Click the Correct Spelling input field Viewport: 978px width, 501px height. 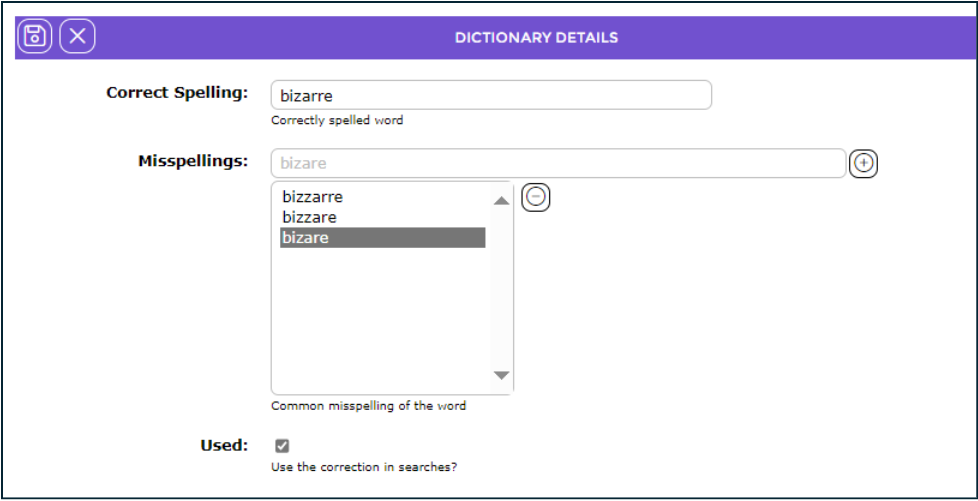click(491, 95)
